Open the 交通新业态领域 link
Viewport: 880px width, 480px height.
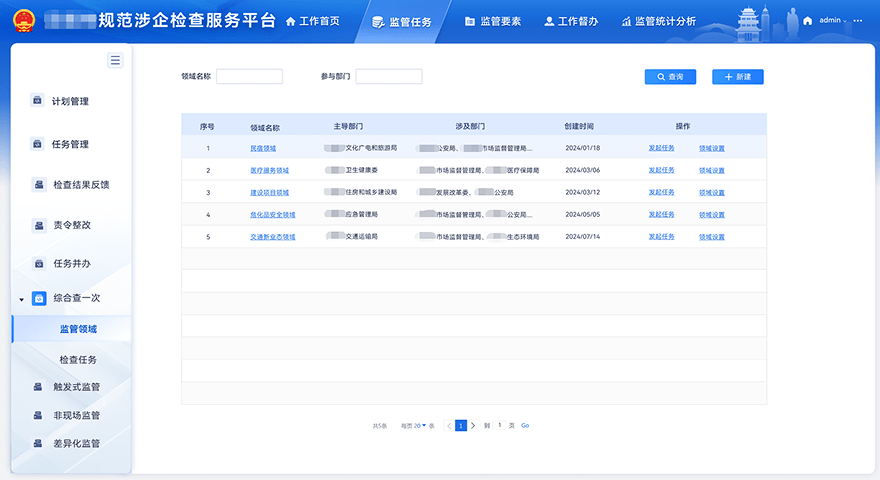(272, 237)
